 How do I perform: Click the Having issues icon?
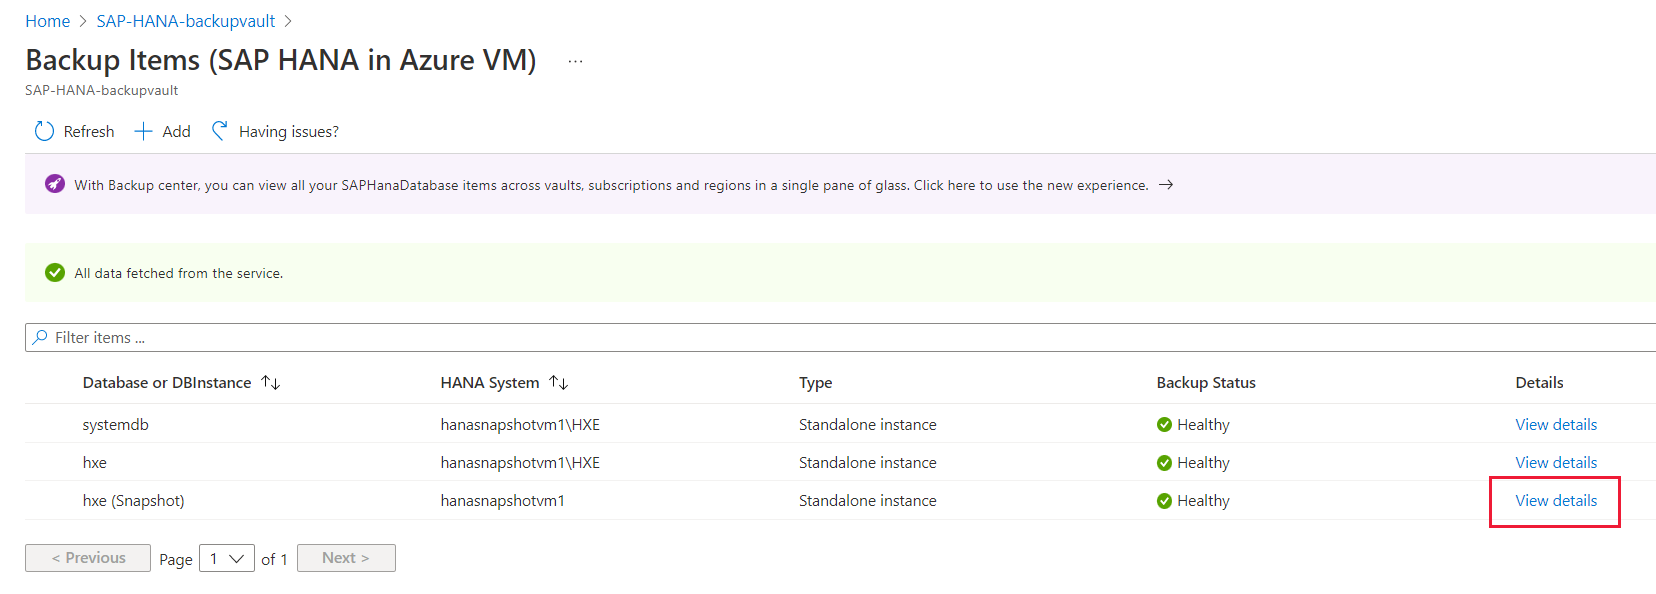click(219, 131)
